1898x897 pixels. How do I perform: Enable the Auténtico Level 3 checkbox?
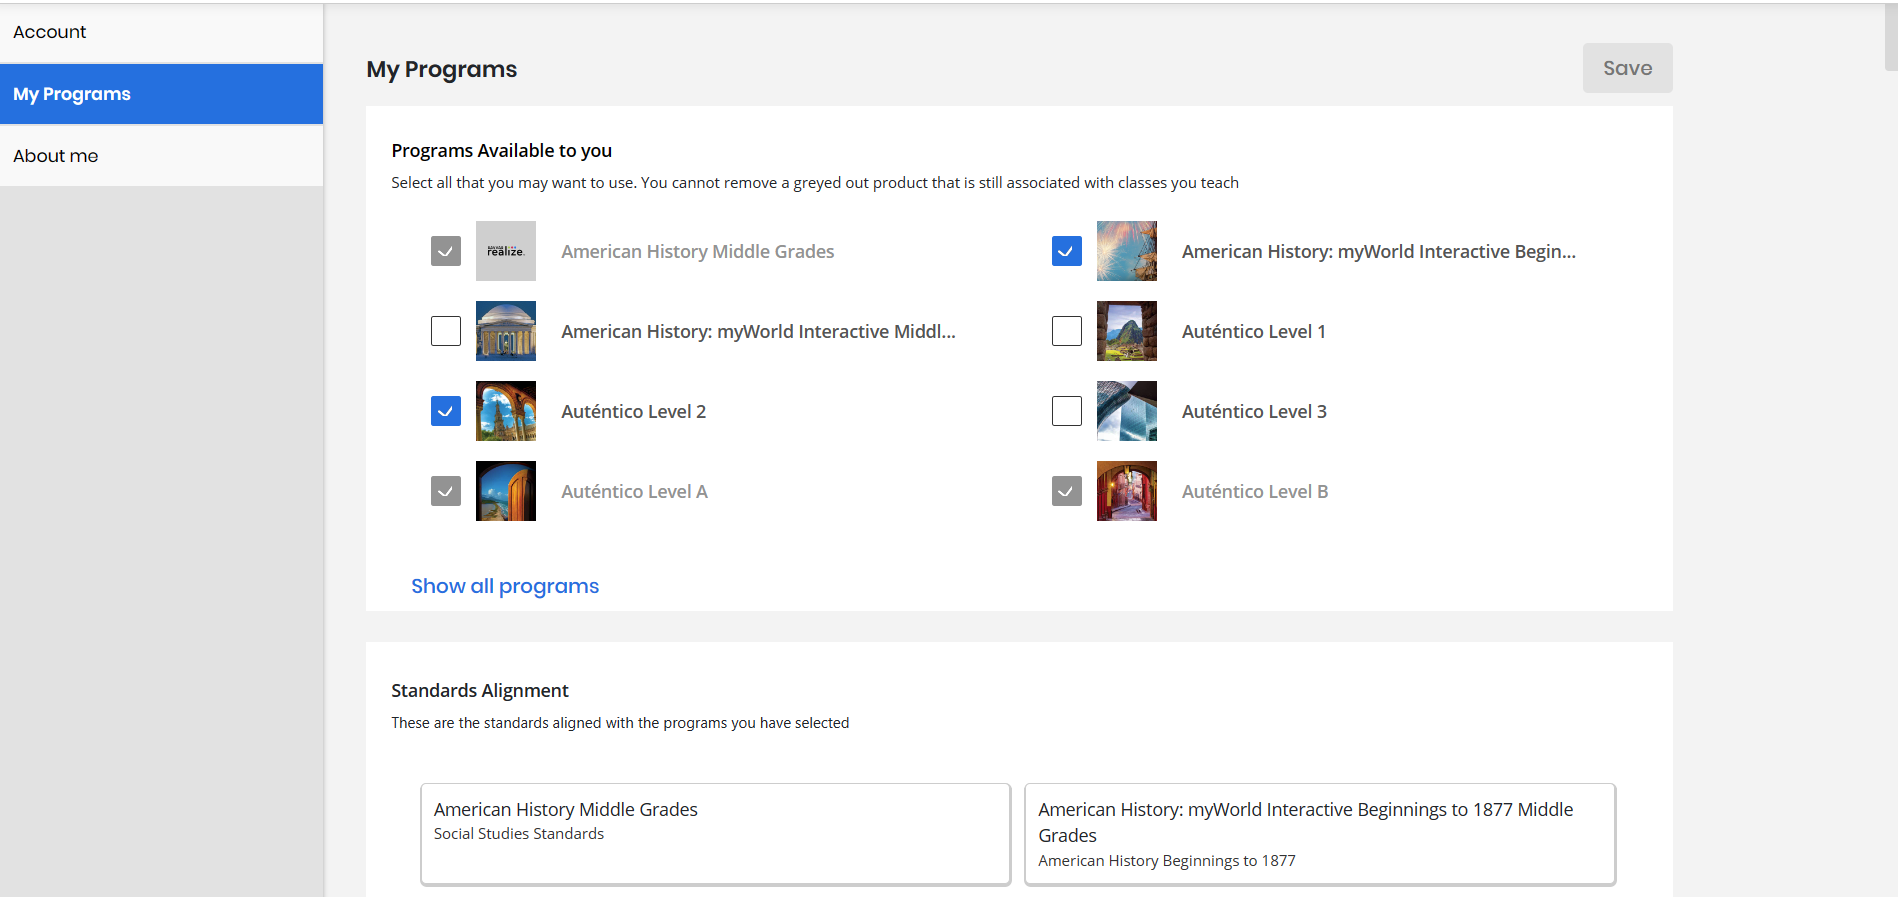coord(1066,411)
